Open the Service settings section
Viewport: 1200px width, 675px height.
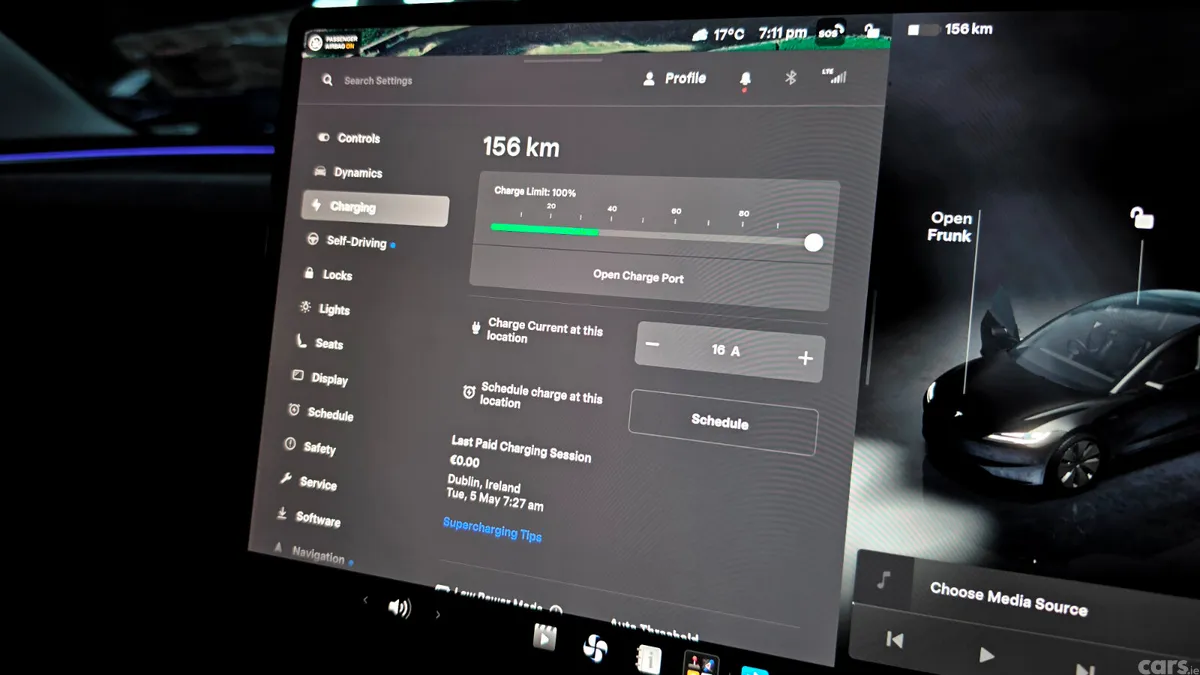point(308,482)
